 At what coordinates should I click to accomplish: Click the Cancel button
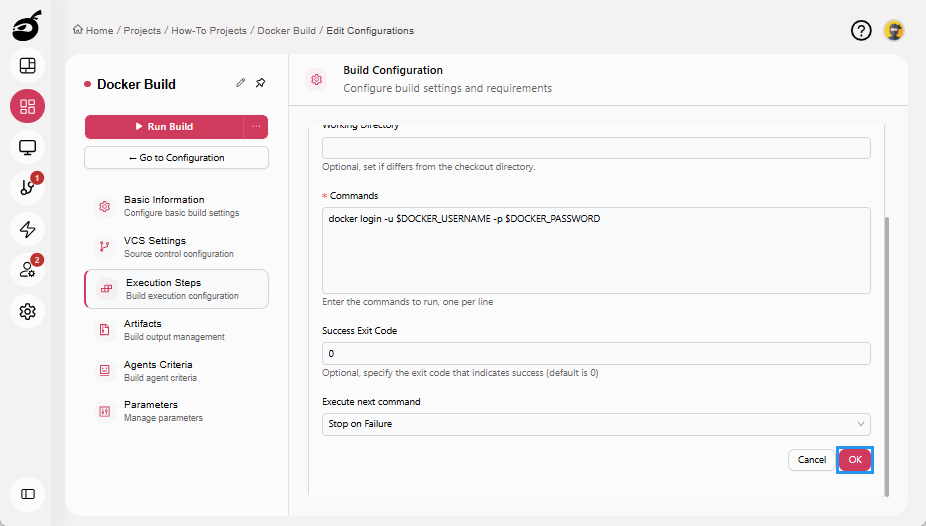pyautogui.click(x=811, y=459)
